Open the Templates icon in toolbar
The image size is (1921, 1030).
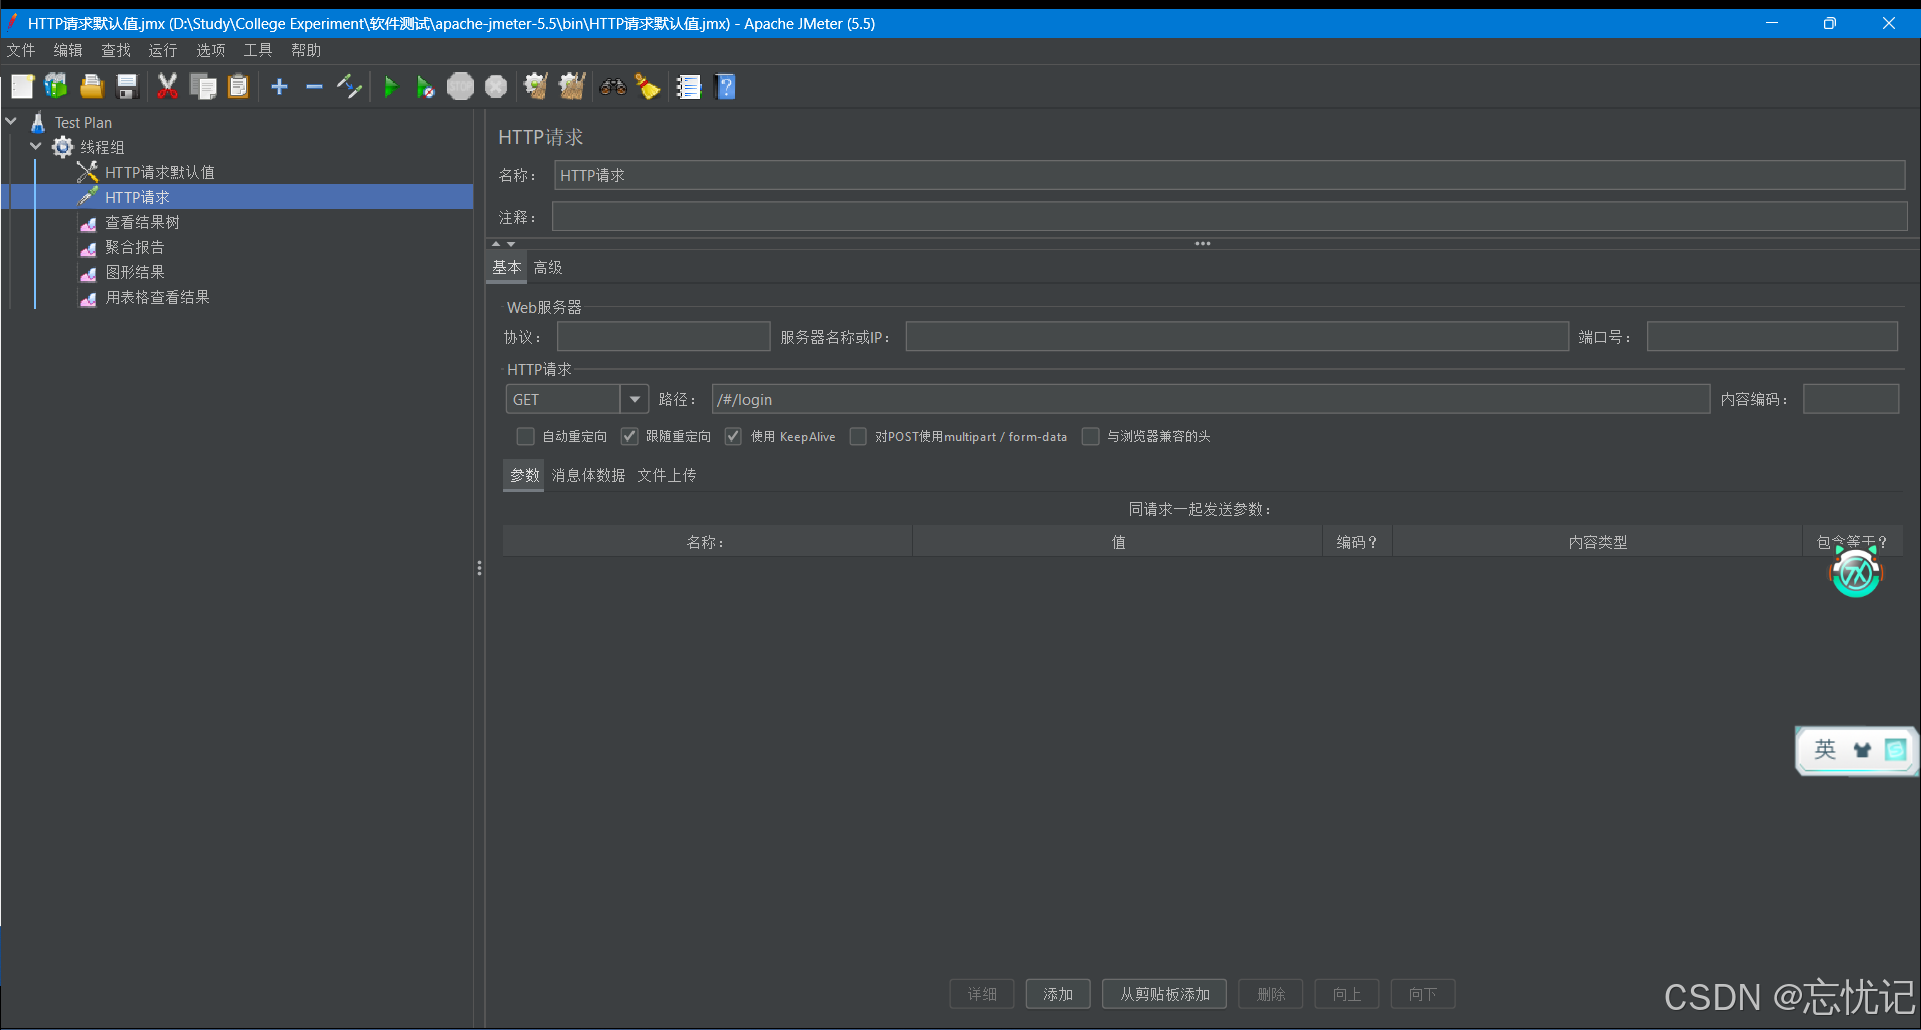coord(56,87)
